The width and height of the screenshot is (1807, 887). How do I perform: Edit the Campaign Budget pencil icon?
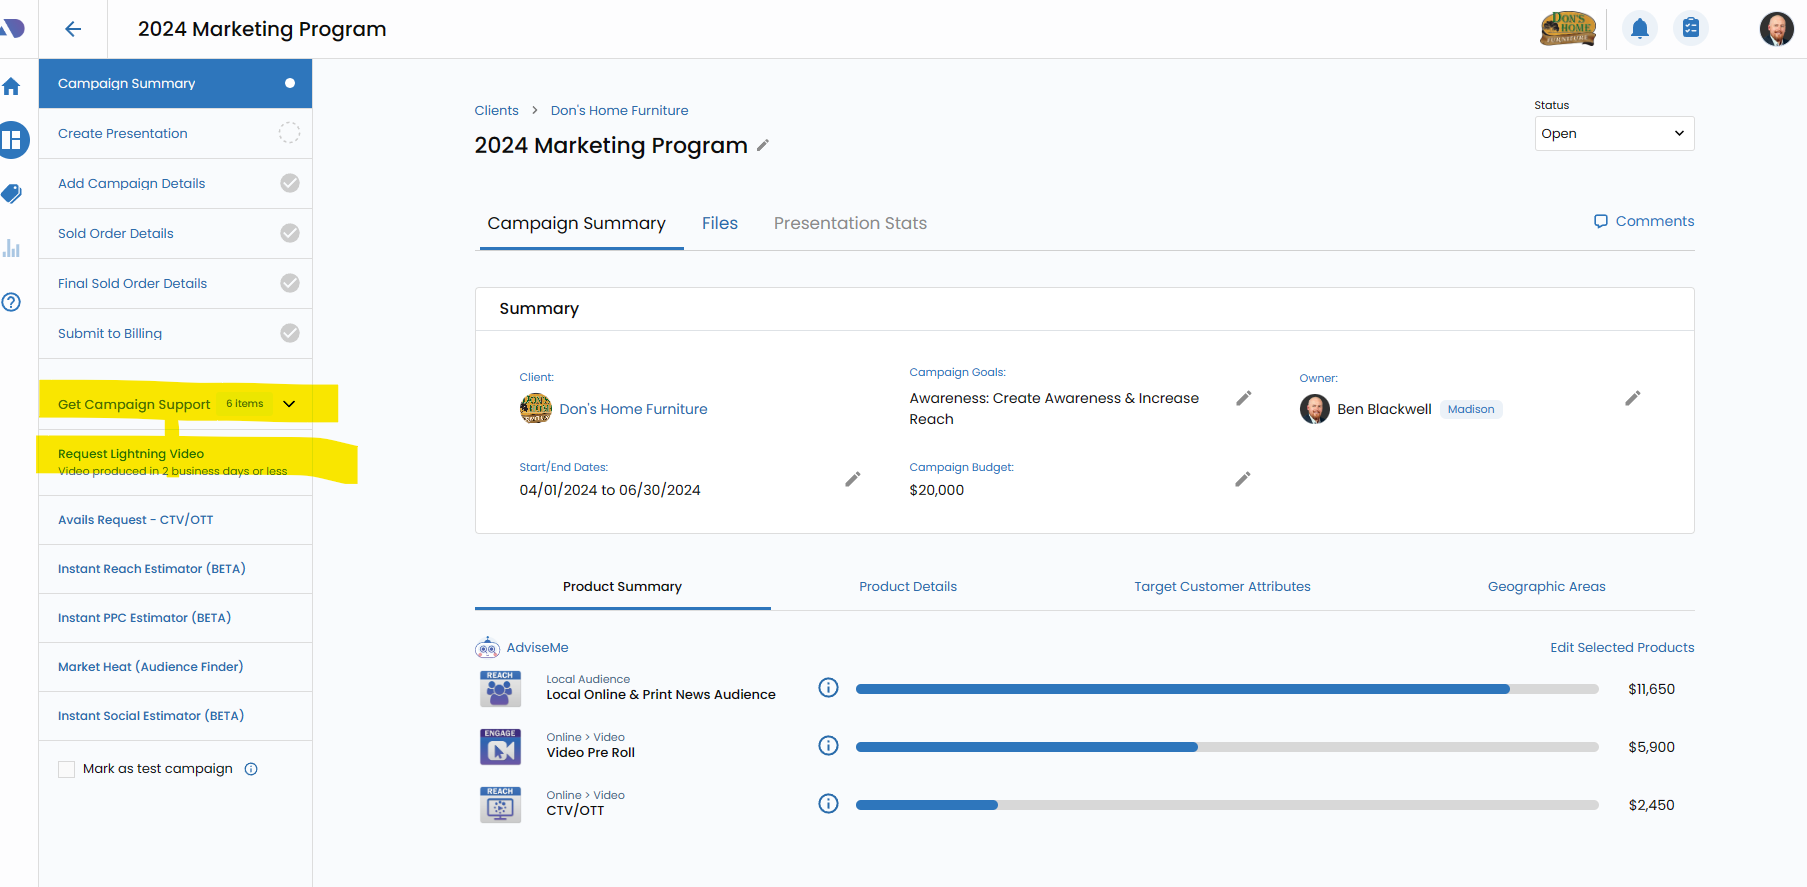click(x=1243, y=480)
